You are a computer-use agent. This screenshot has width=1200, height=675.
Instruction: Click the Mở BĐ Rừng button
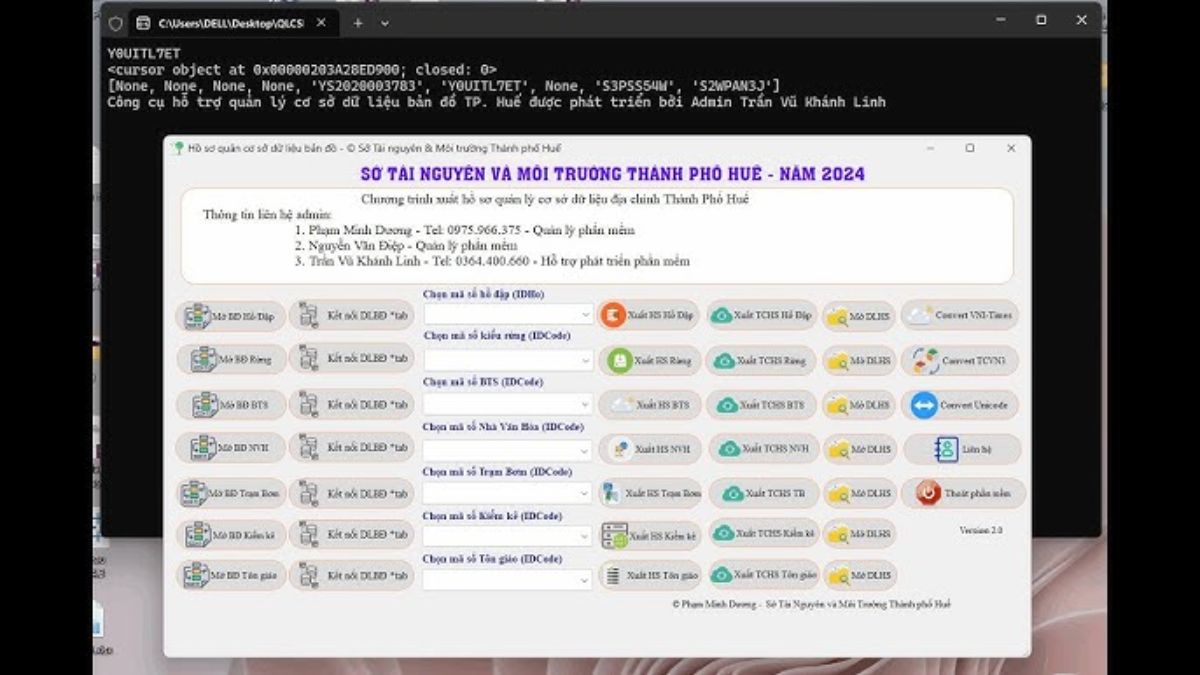coord(230,359)
